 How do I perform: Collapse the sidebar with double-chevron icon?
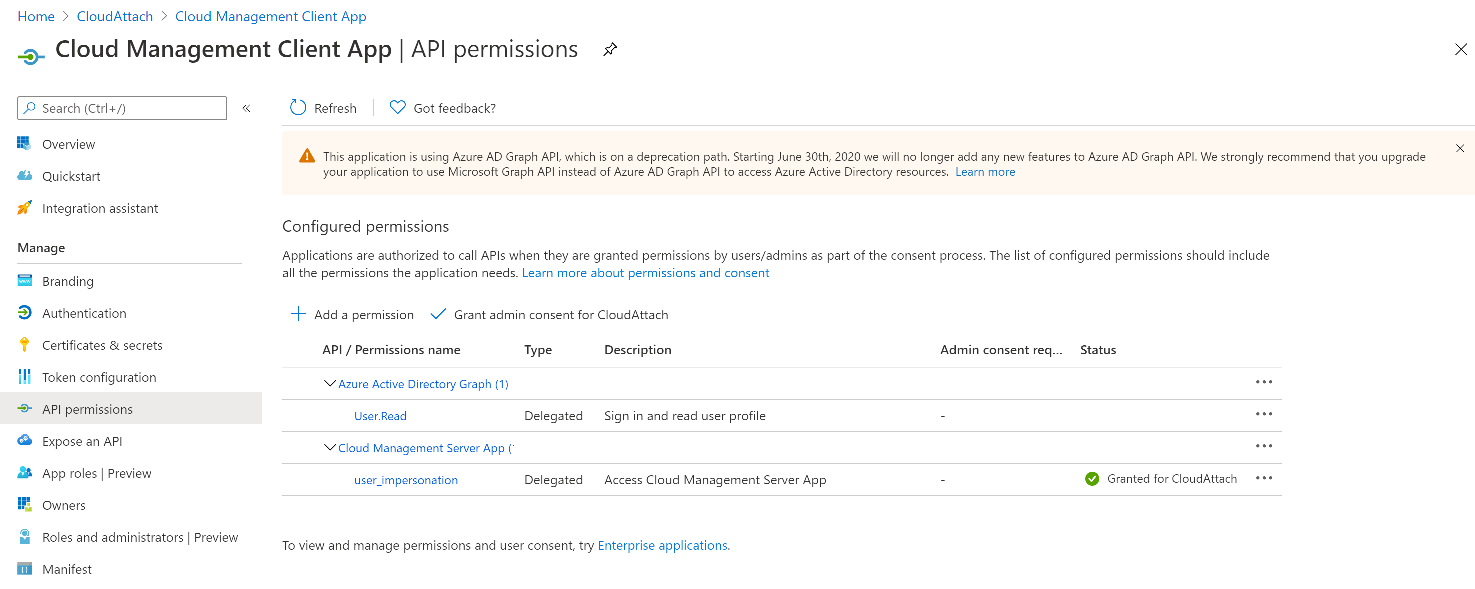[246, 108]
